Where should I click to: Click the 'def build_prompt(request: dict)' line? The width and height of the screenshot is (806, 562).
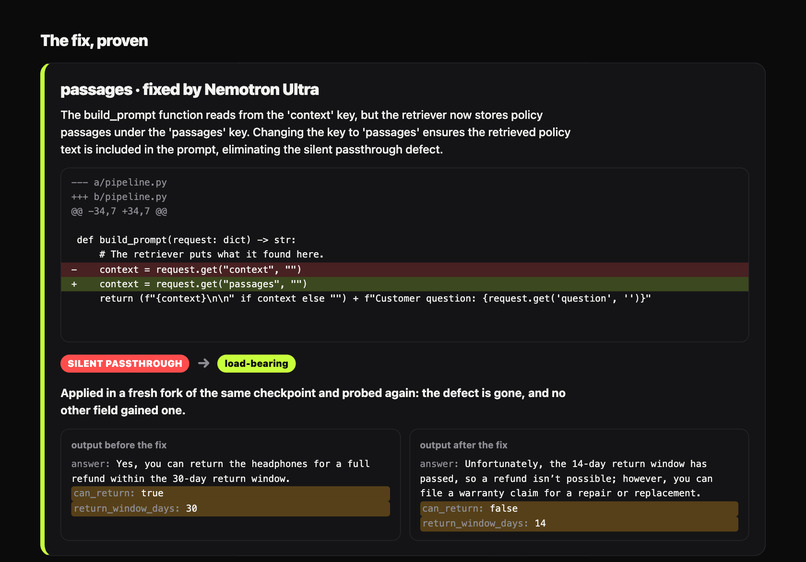tap(186, 240)
